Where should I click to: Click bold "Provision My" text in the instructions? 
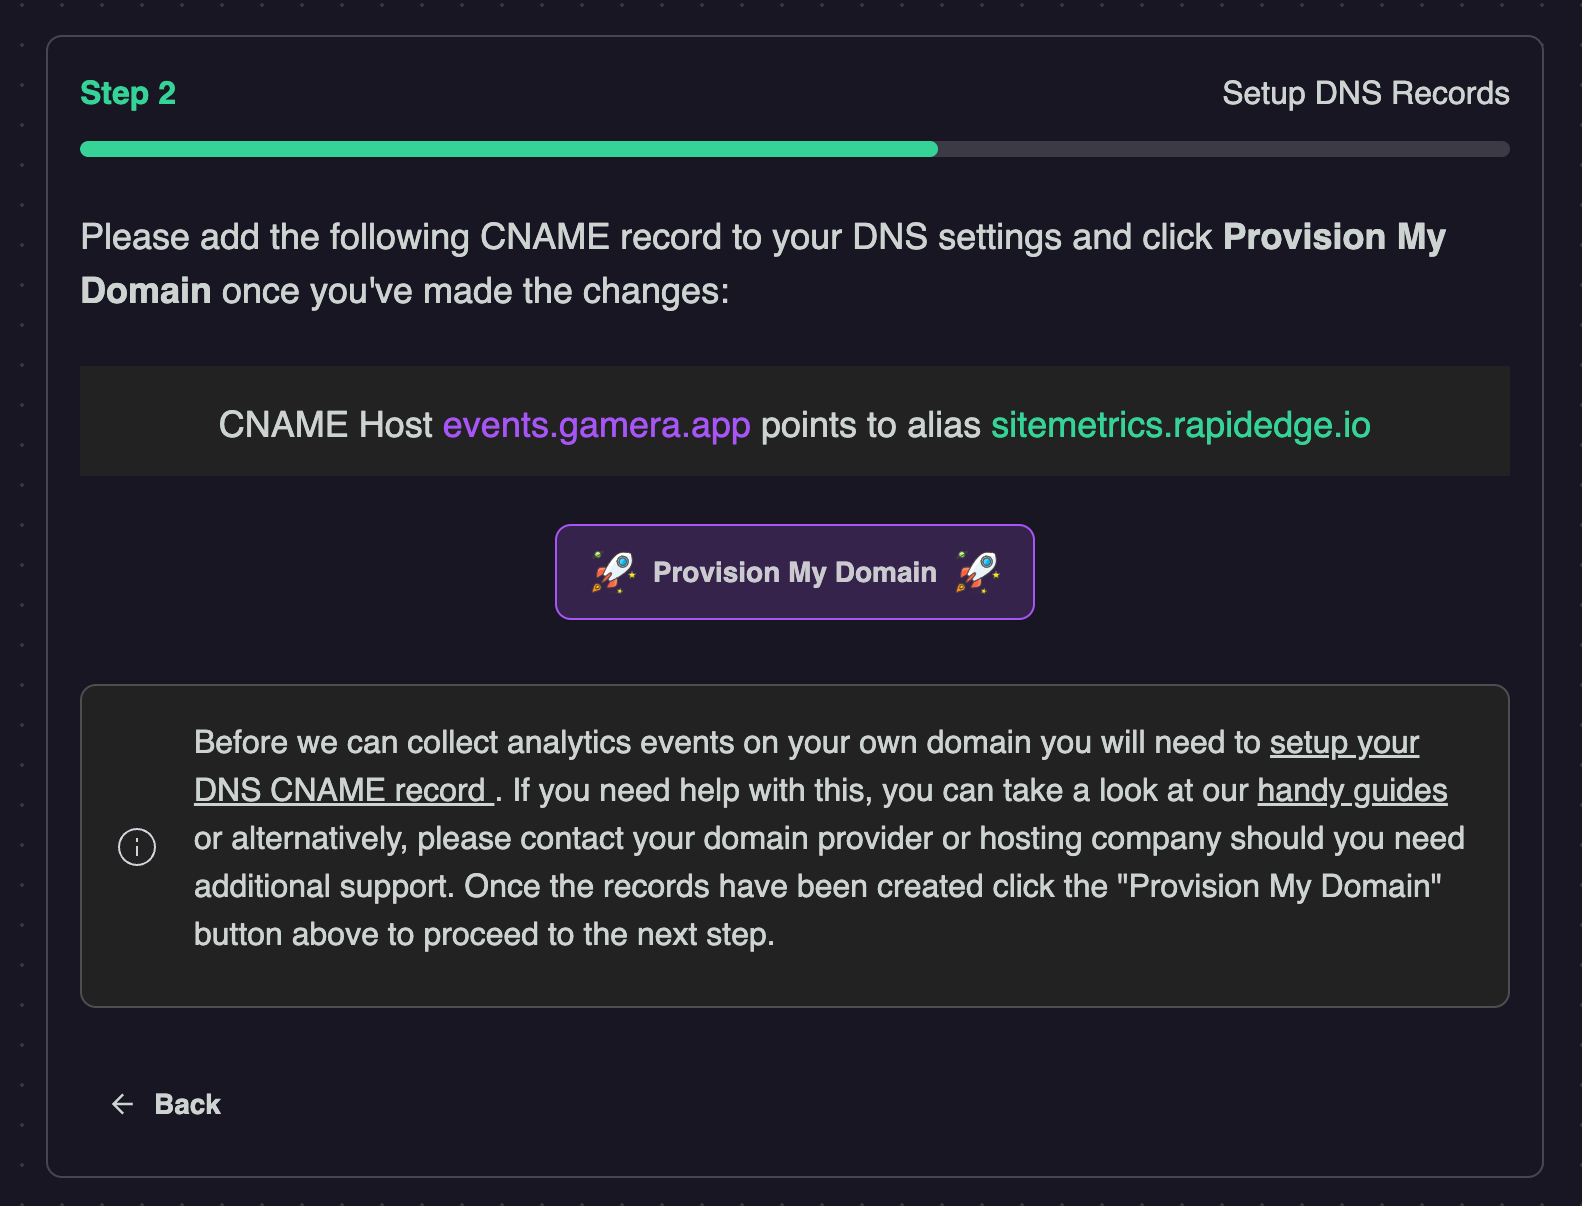[x=1334, y=237]
